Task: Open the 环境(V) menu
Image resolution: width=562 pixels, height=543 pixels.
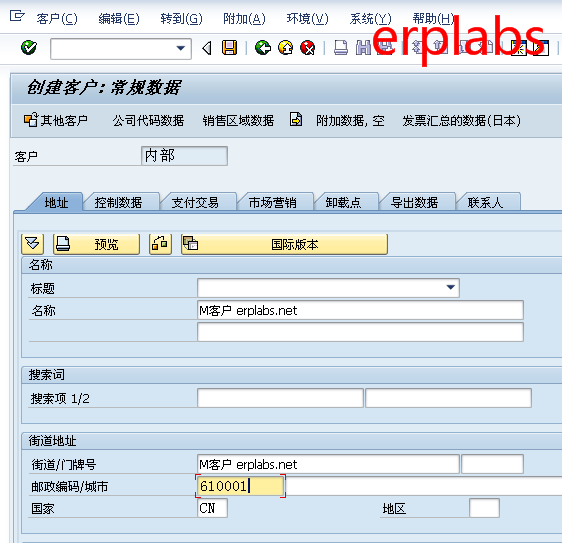Action: 307,19
